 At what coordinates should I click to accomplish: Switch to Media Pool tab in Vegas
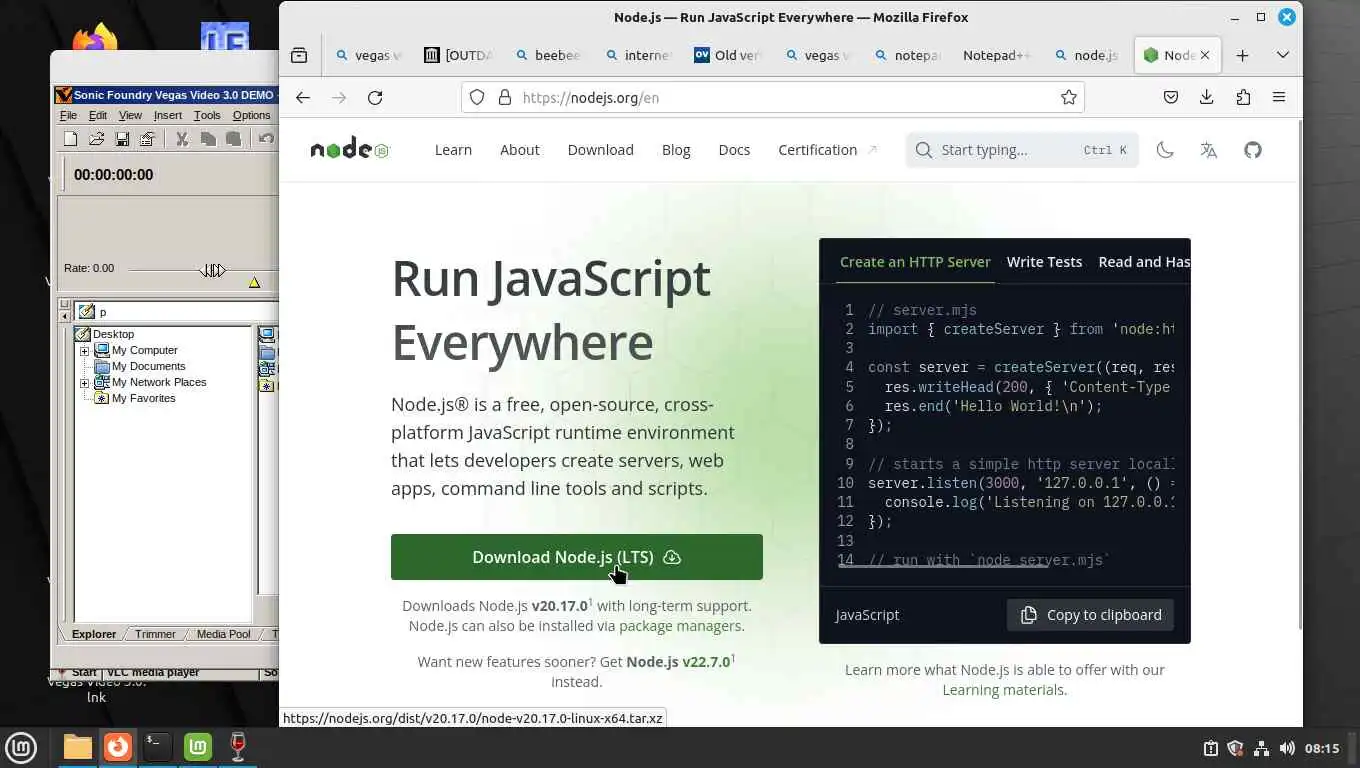point(223,634)
